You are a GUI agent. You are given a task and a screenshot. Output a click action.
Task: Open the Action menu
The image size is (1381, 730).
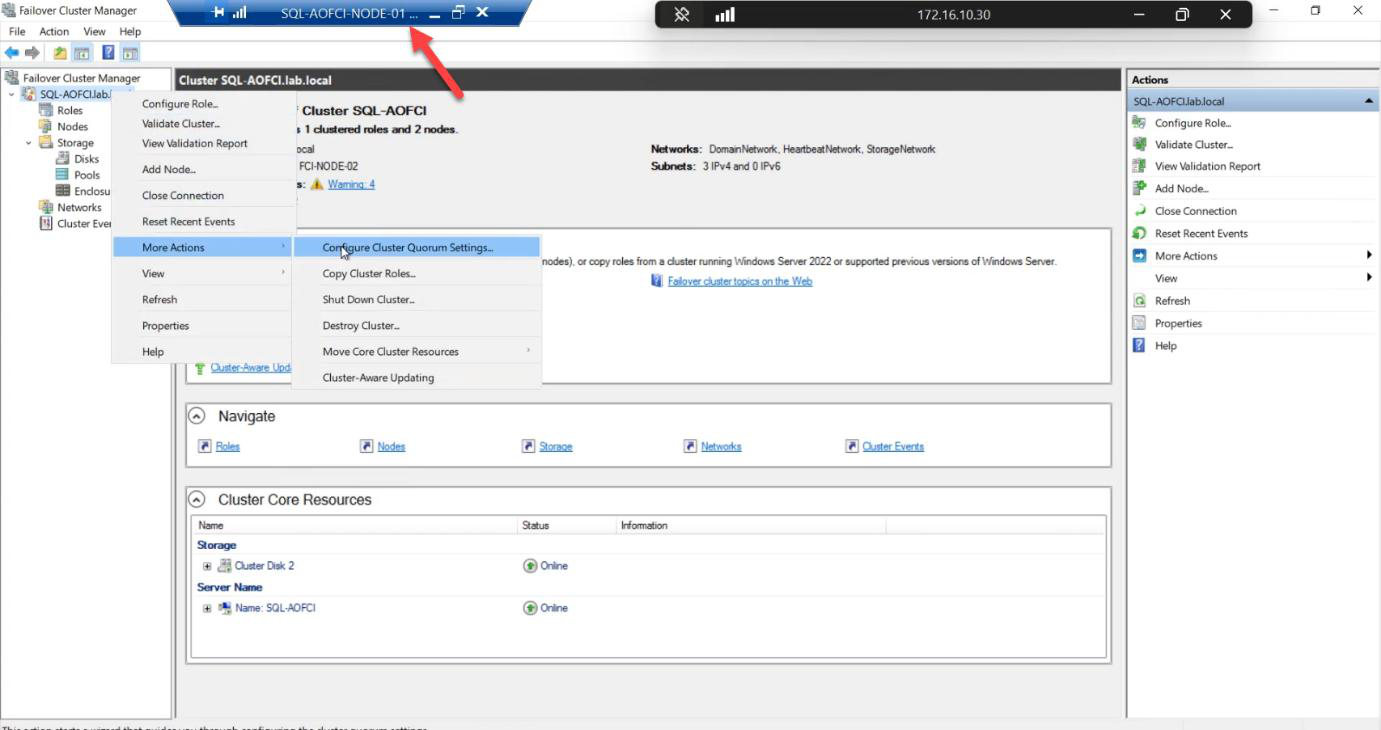[x=54, y=32]
